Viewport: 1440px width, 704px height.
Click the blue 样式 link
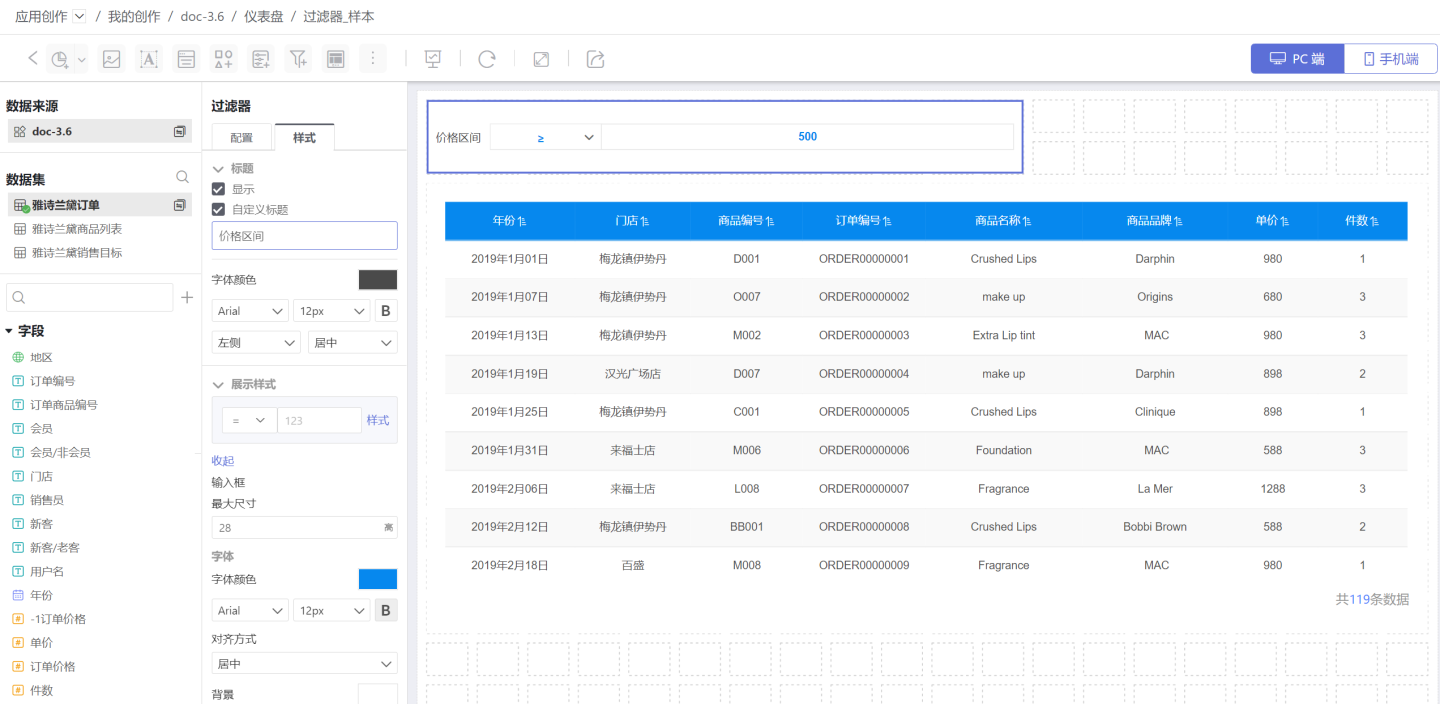(378, 420)
